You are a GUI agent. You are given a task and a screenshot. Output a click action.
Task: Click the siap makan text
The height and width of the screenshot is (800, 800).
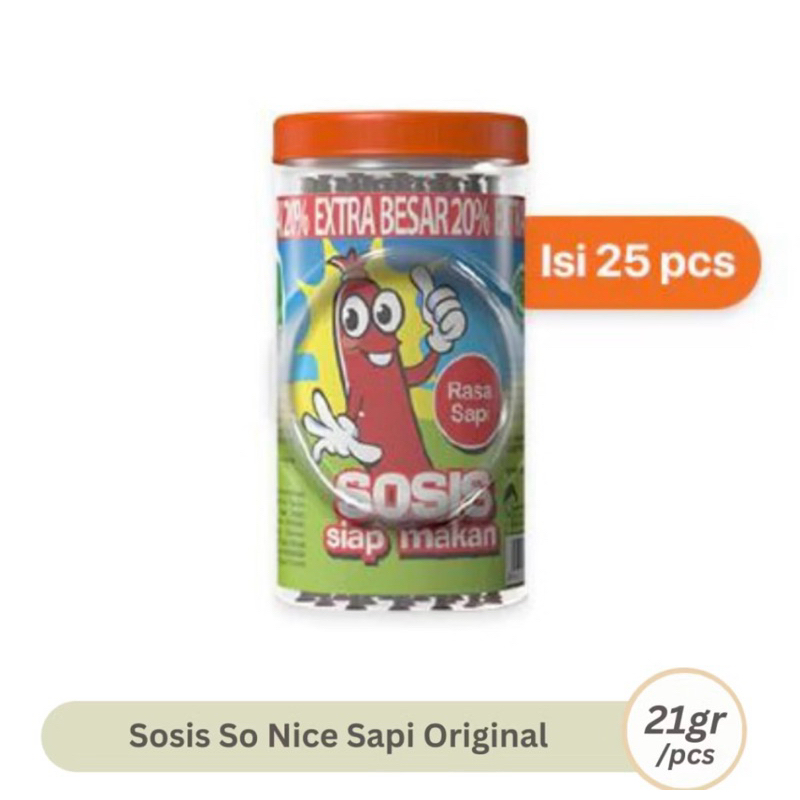[x=411, y=540]
